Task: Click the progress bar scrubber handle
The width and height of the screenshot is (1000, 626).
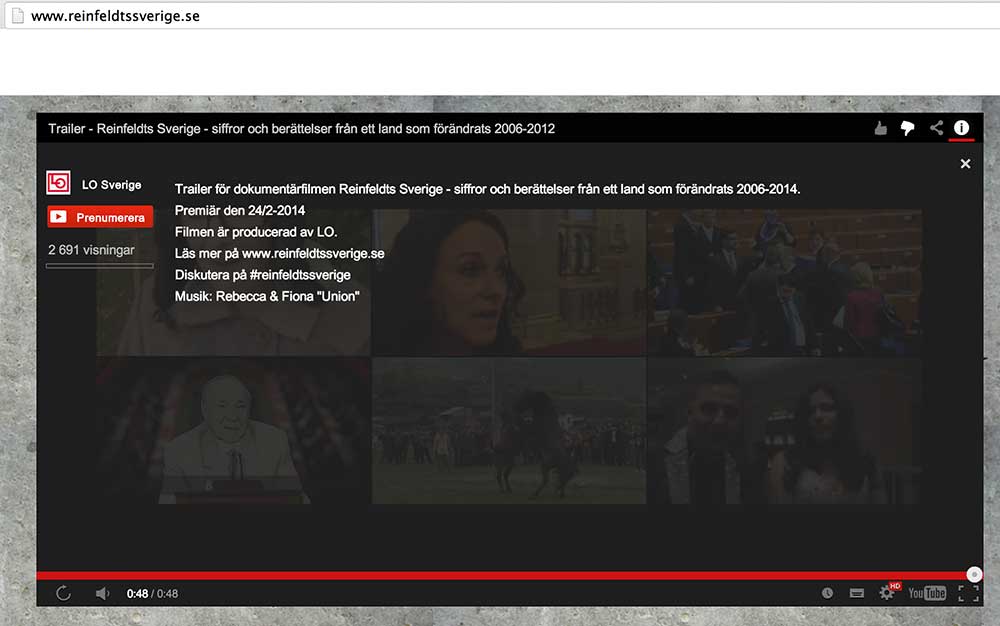Action: 974,575
